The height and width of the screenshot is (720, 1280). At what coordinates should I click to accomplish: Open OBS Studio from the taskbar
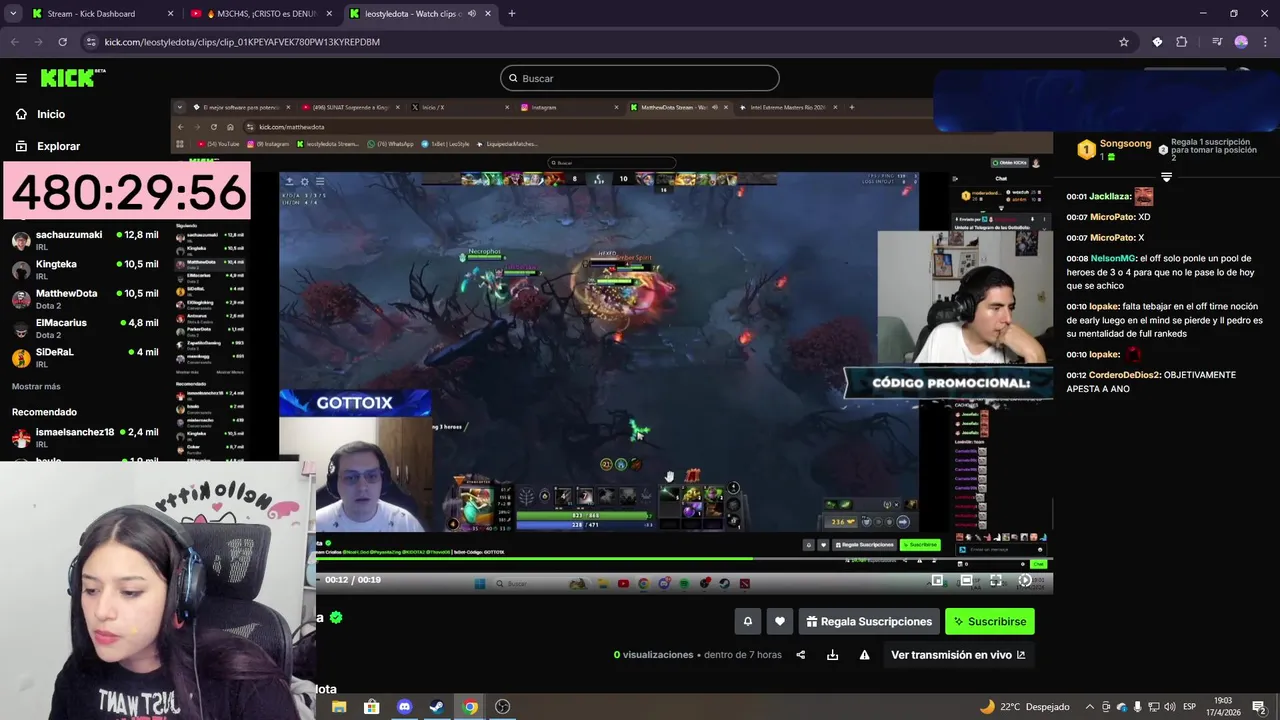coord(503,707)
